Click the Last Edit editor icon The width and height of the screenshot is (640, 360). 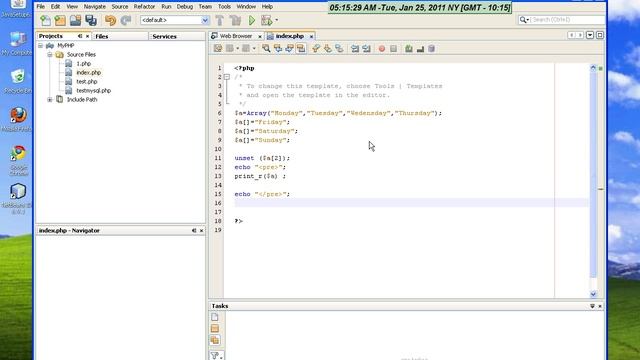pos(218,49)
